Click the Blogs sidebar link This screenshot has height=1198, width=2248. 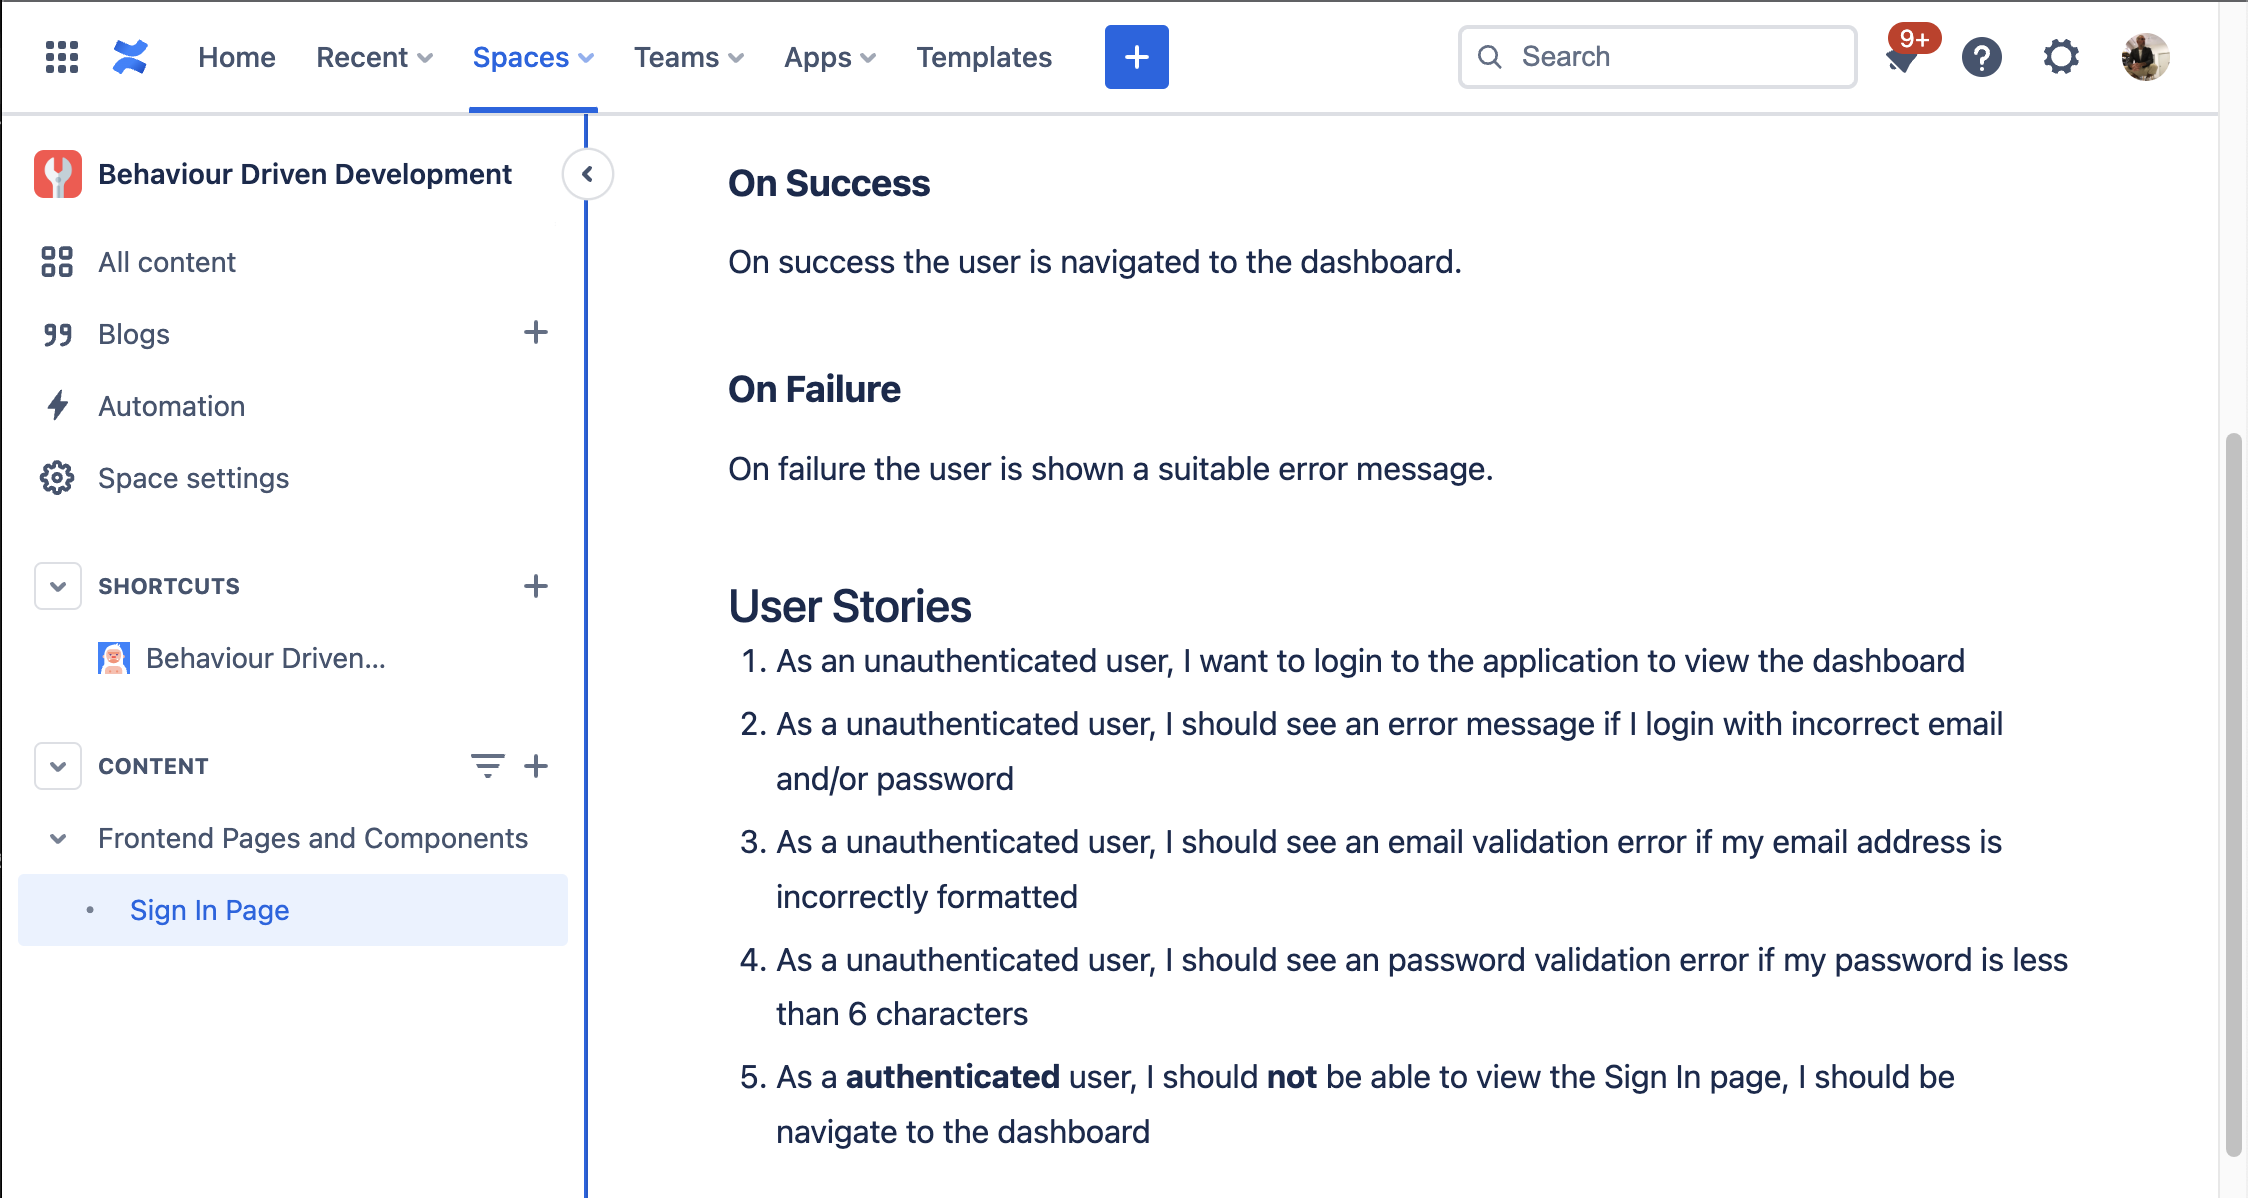pyautogui.click(x=134, y=333)
